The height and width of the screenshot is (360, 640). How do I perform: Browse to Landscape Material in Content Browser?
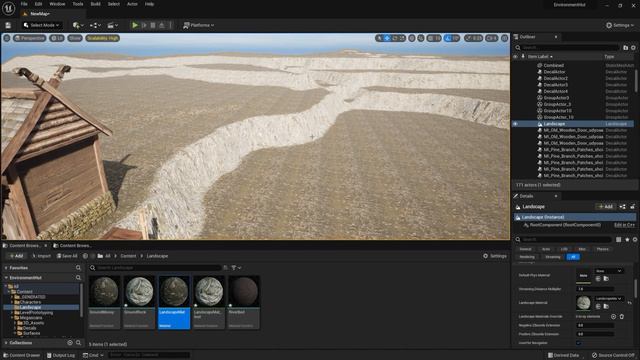coord(606,306)
